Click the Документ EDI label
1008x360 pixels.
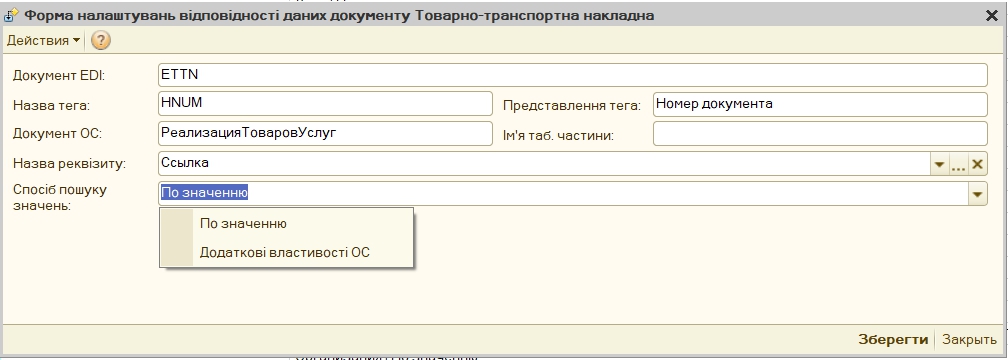click(58, 76)
